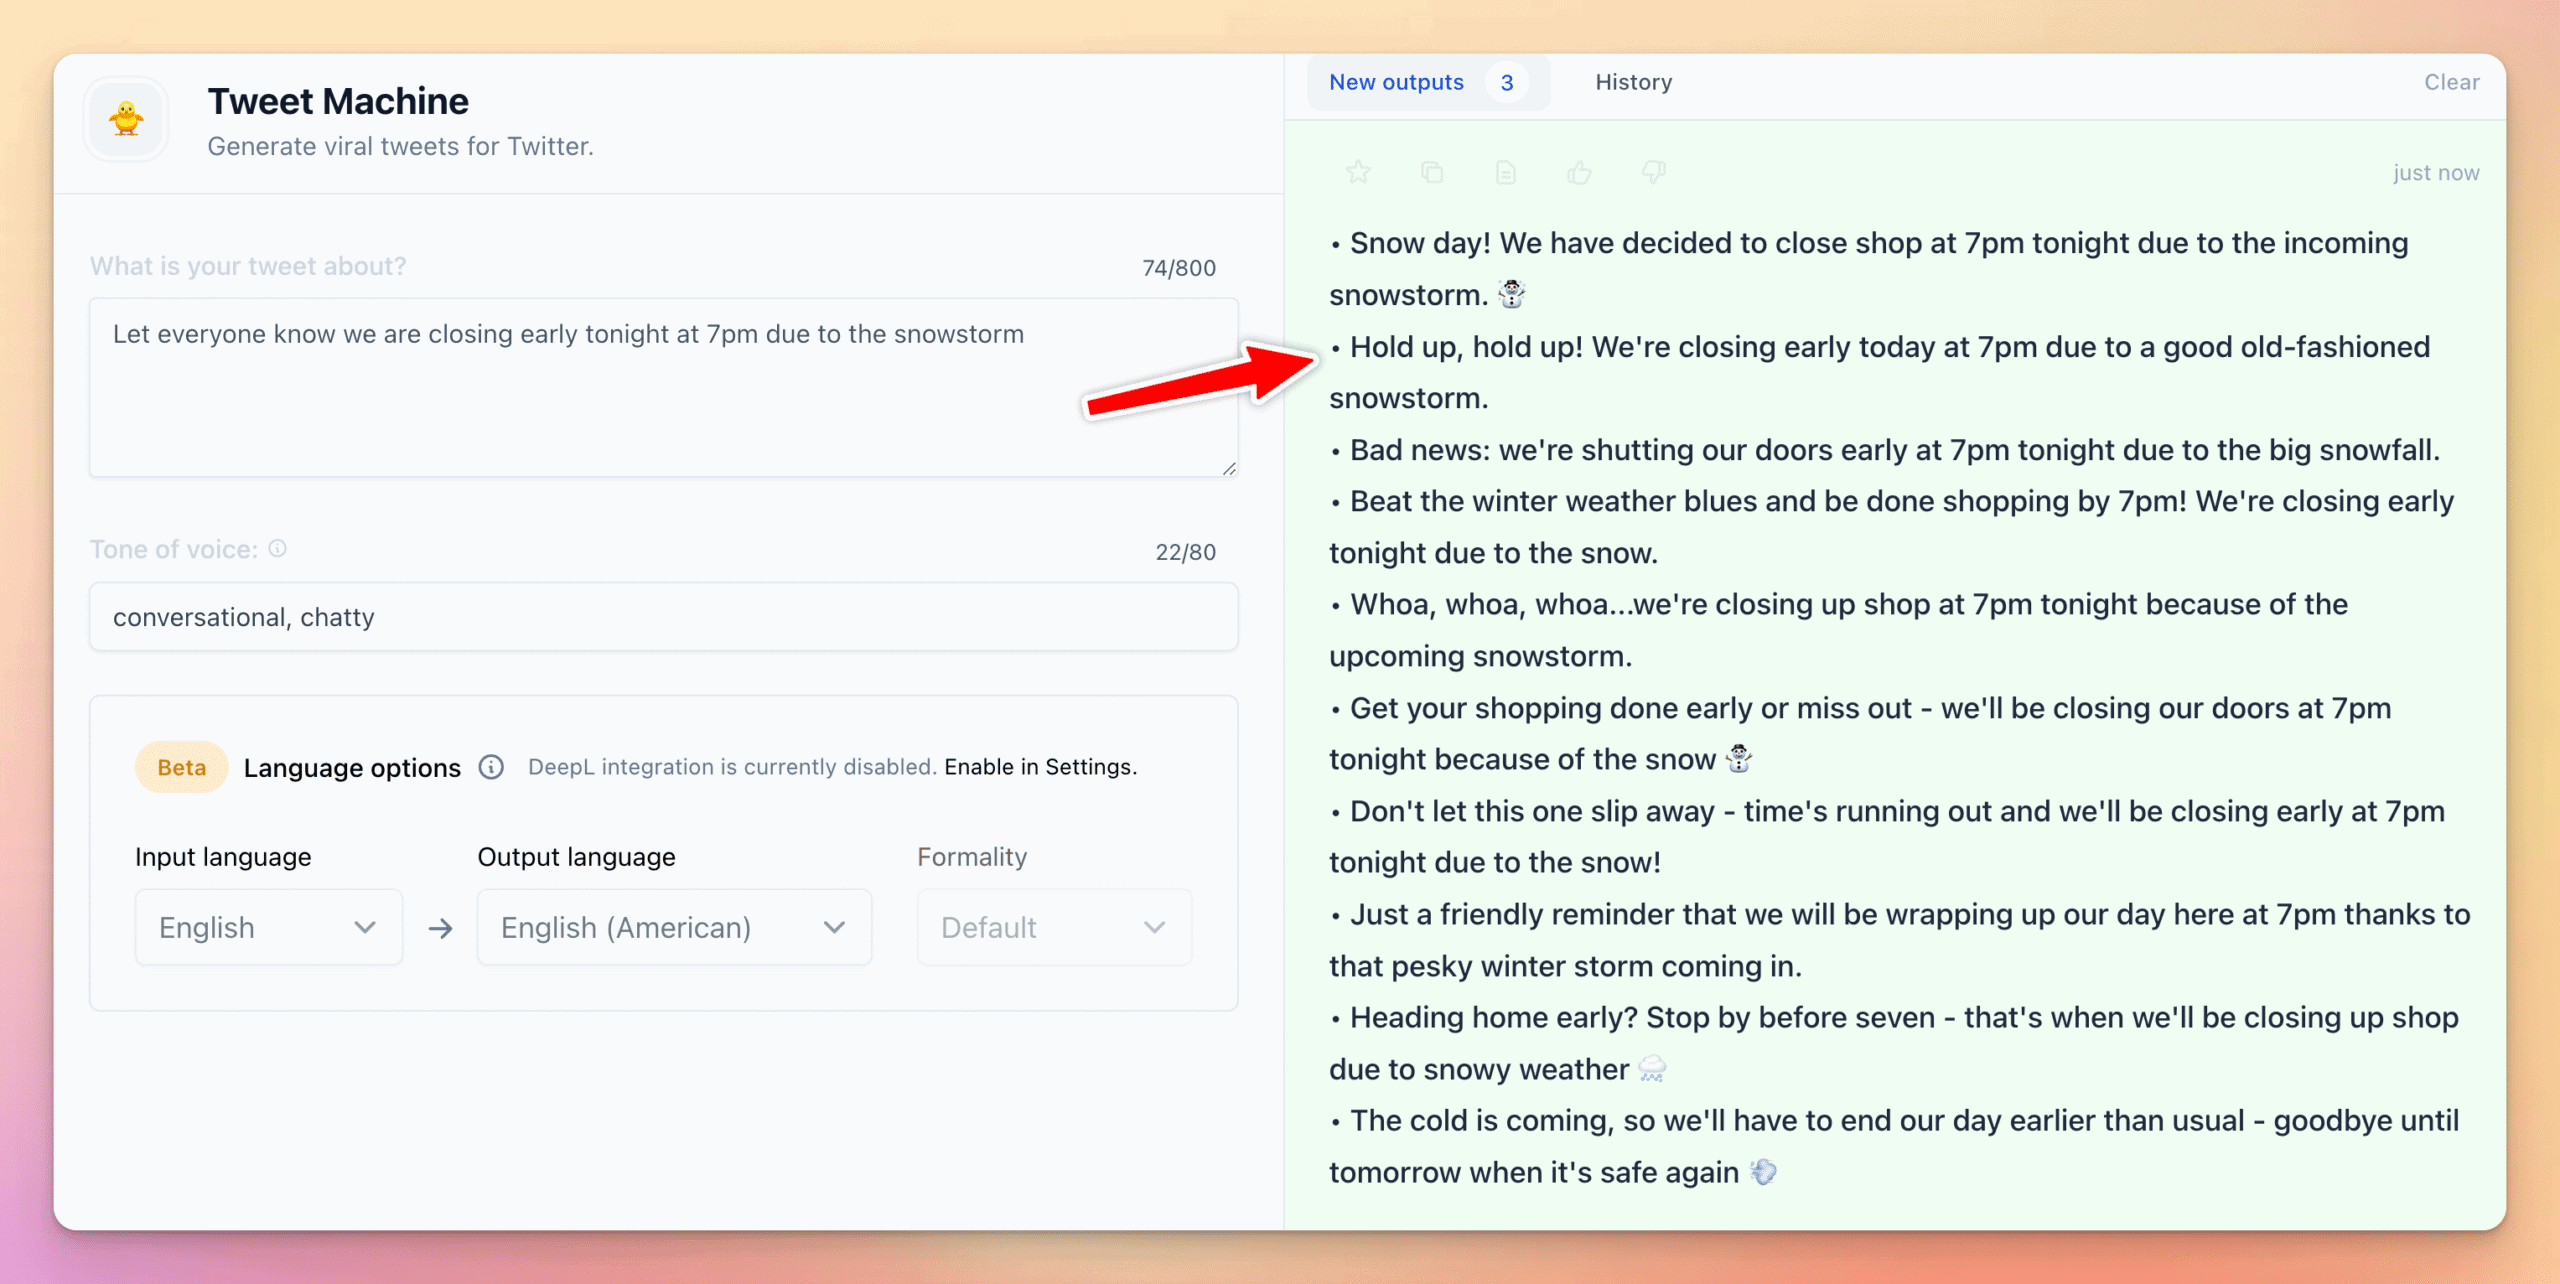This screenshot has width=2560, height=1284.
Task: Click the Tone of voice info icon
Action: (278, 549)
